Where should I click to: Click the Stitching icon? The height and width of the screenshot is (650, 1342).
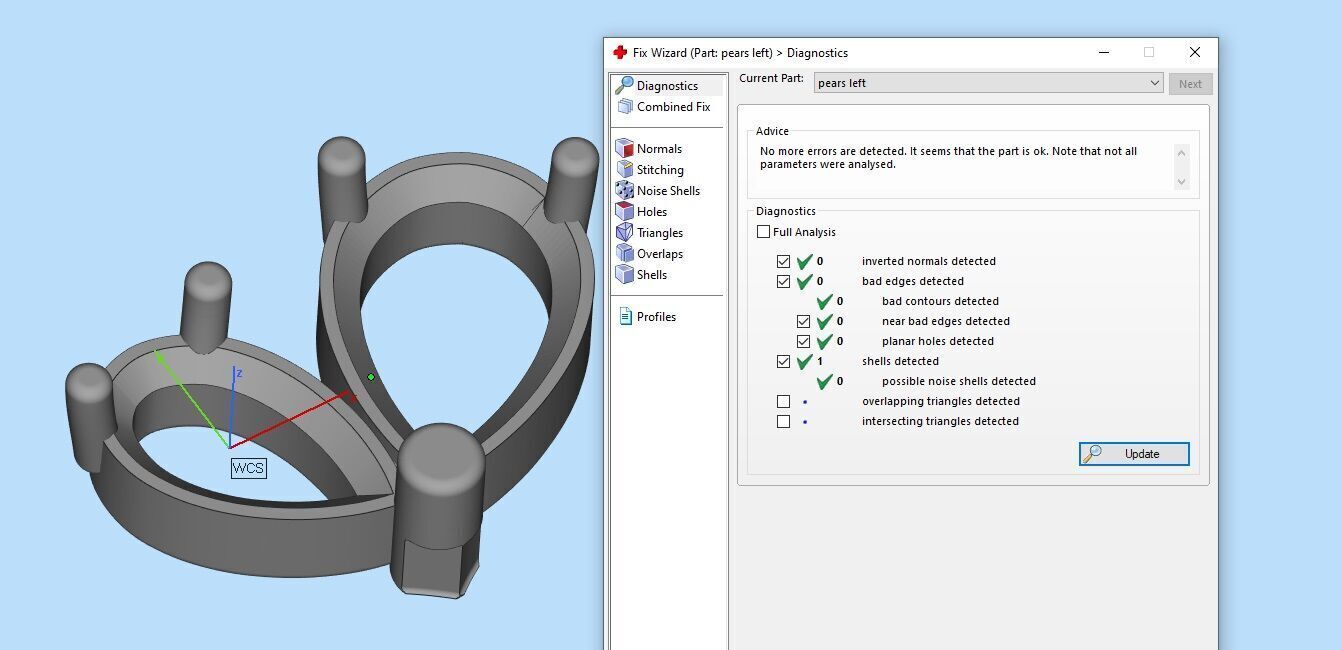(625, 169)
